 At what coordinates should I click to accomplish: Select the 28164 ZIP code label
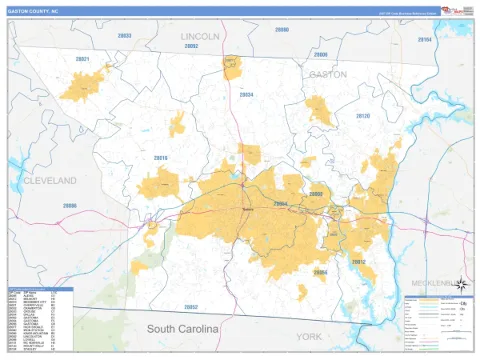[x=425, y=40]
